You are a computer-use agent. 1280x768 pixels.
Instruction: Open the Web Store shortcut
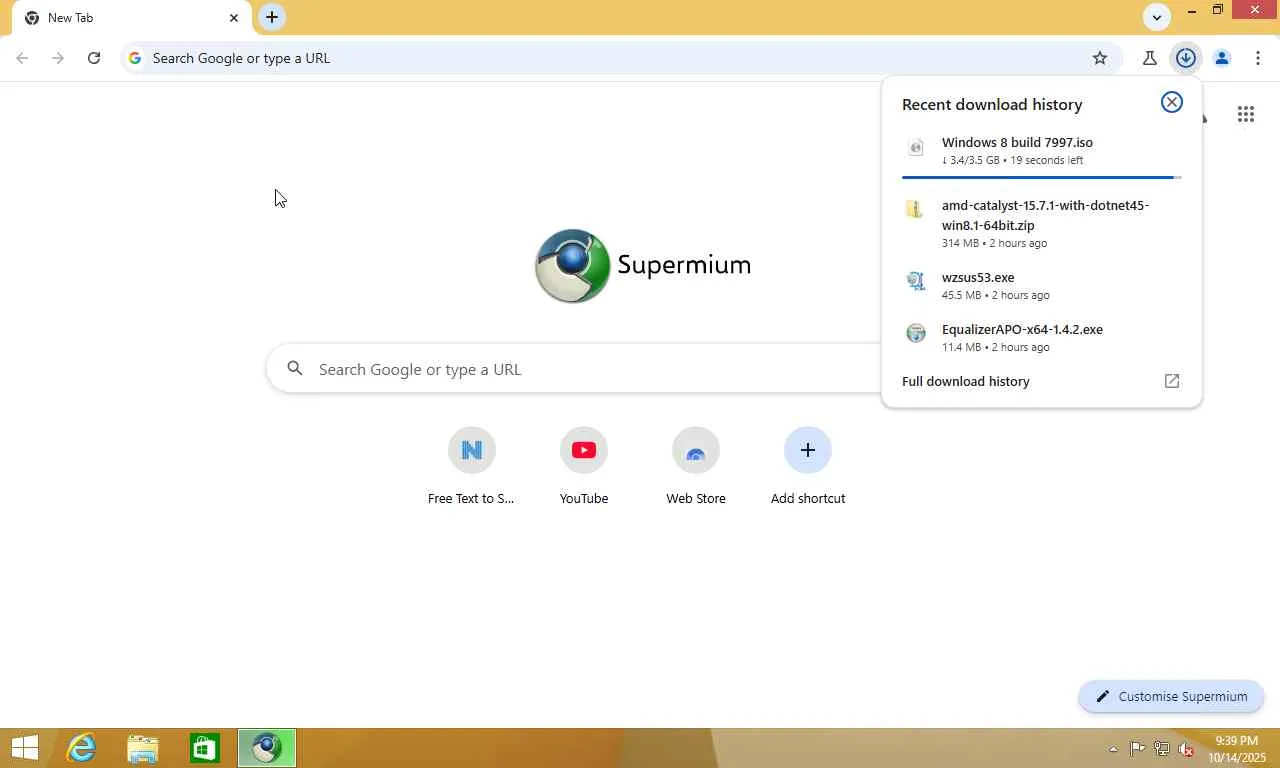coord(696,467)
